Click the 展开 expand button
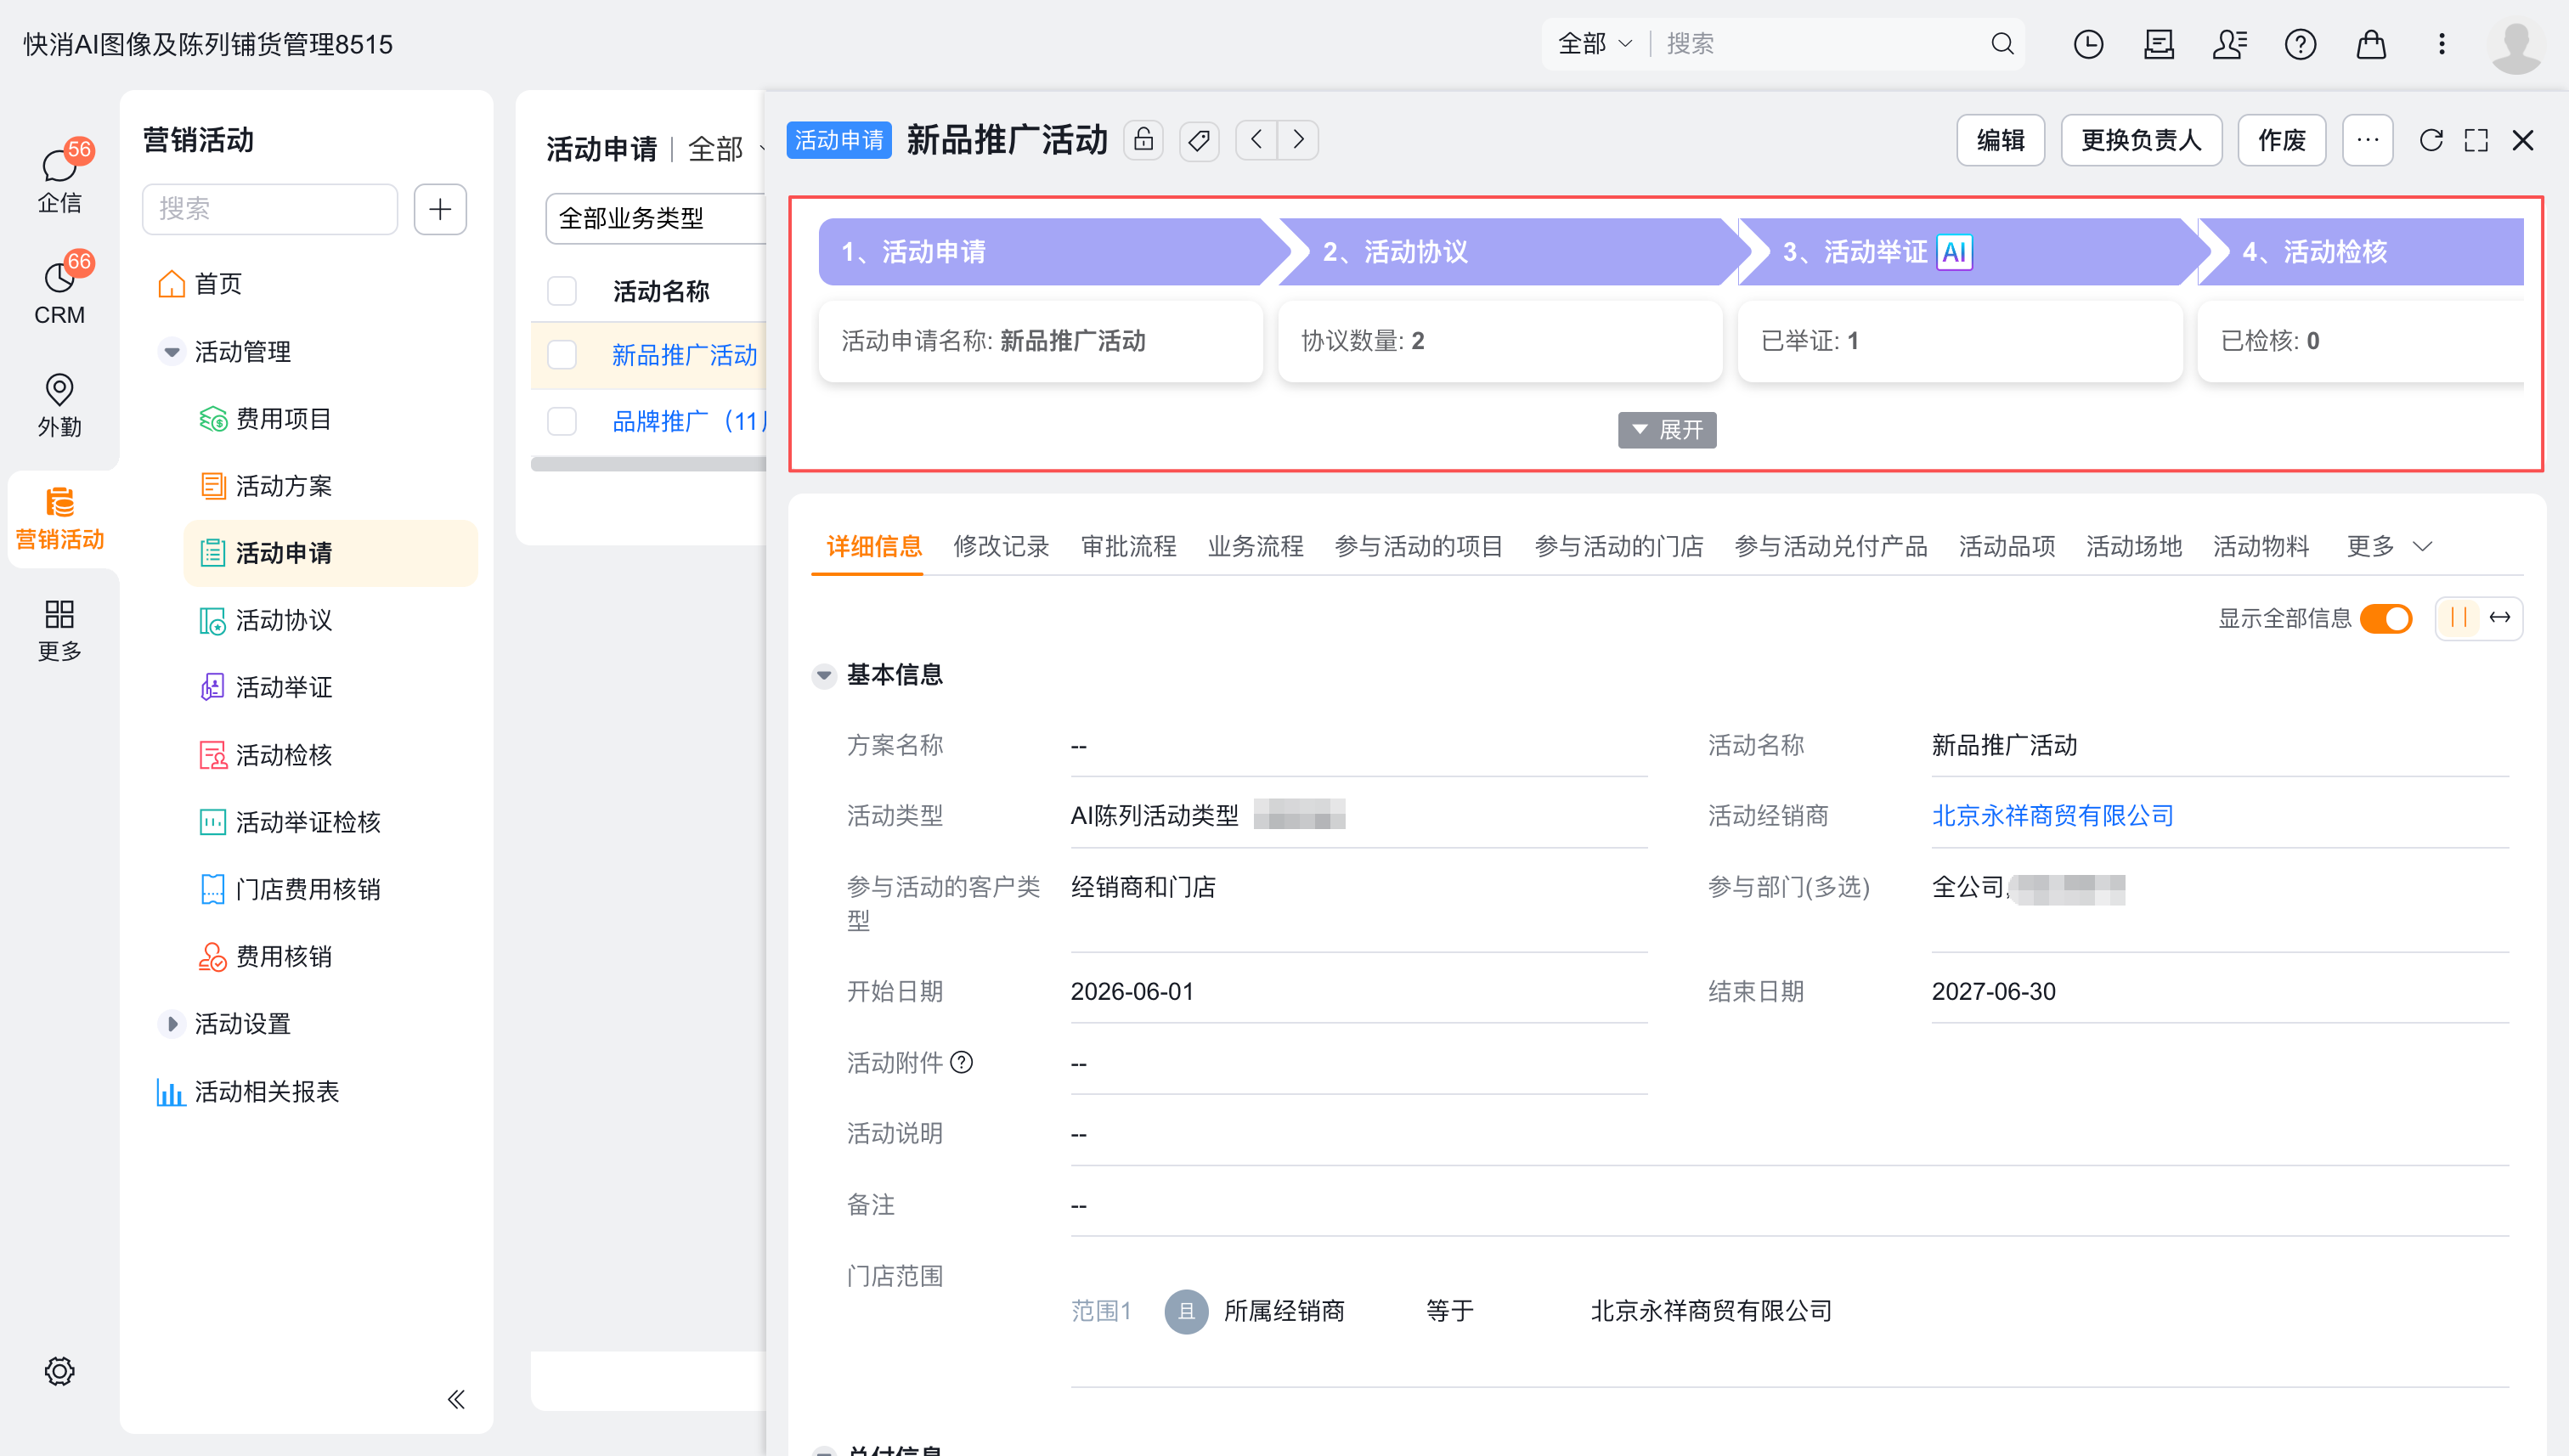The image size is (2569, 1456). 1667,430
